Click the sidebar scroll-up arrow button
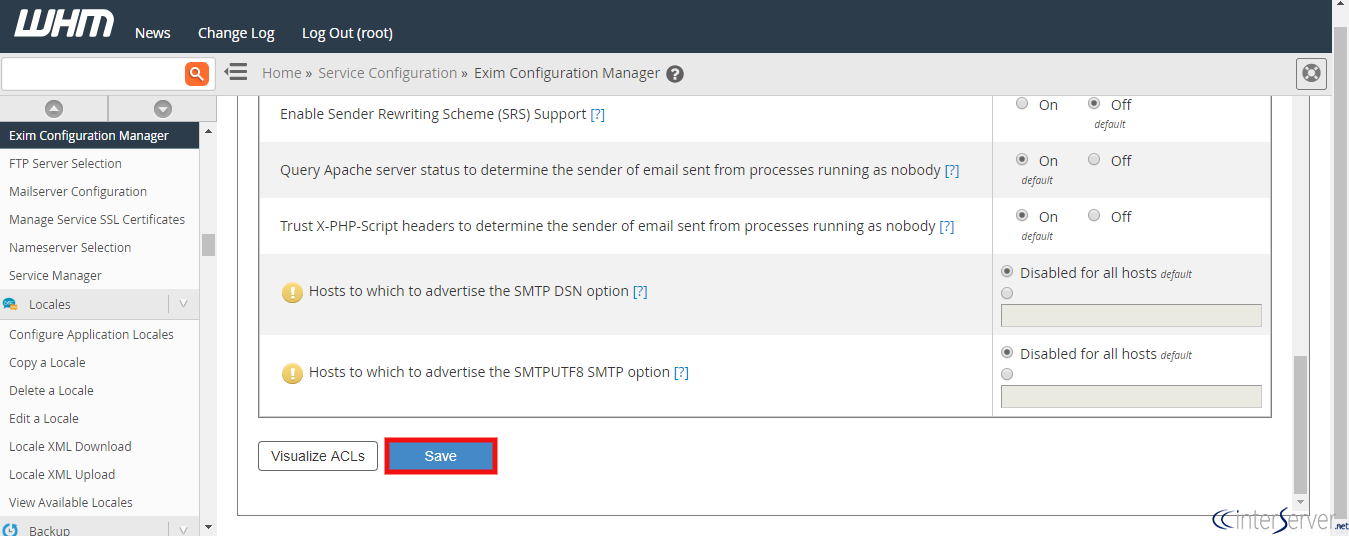 click(54, 109)
